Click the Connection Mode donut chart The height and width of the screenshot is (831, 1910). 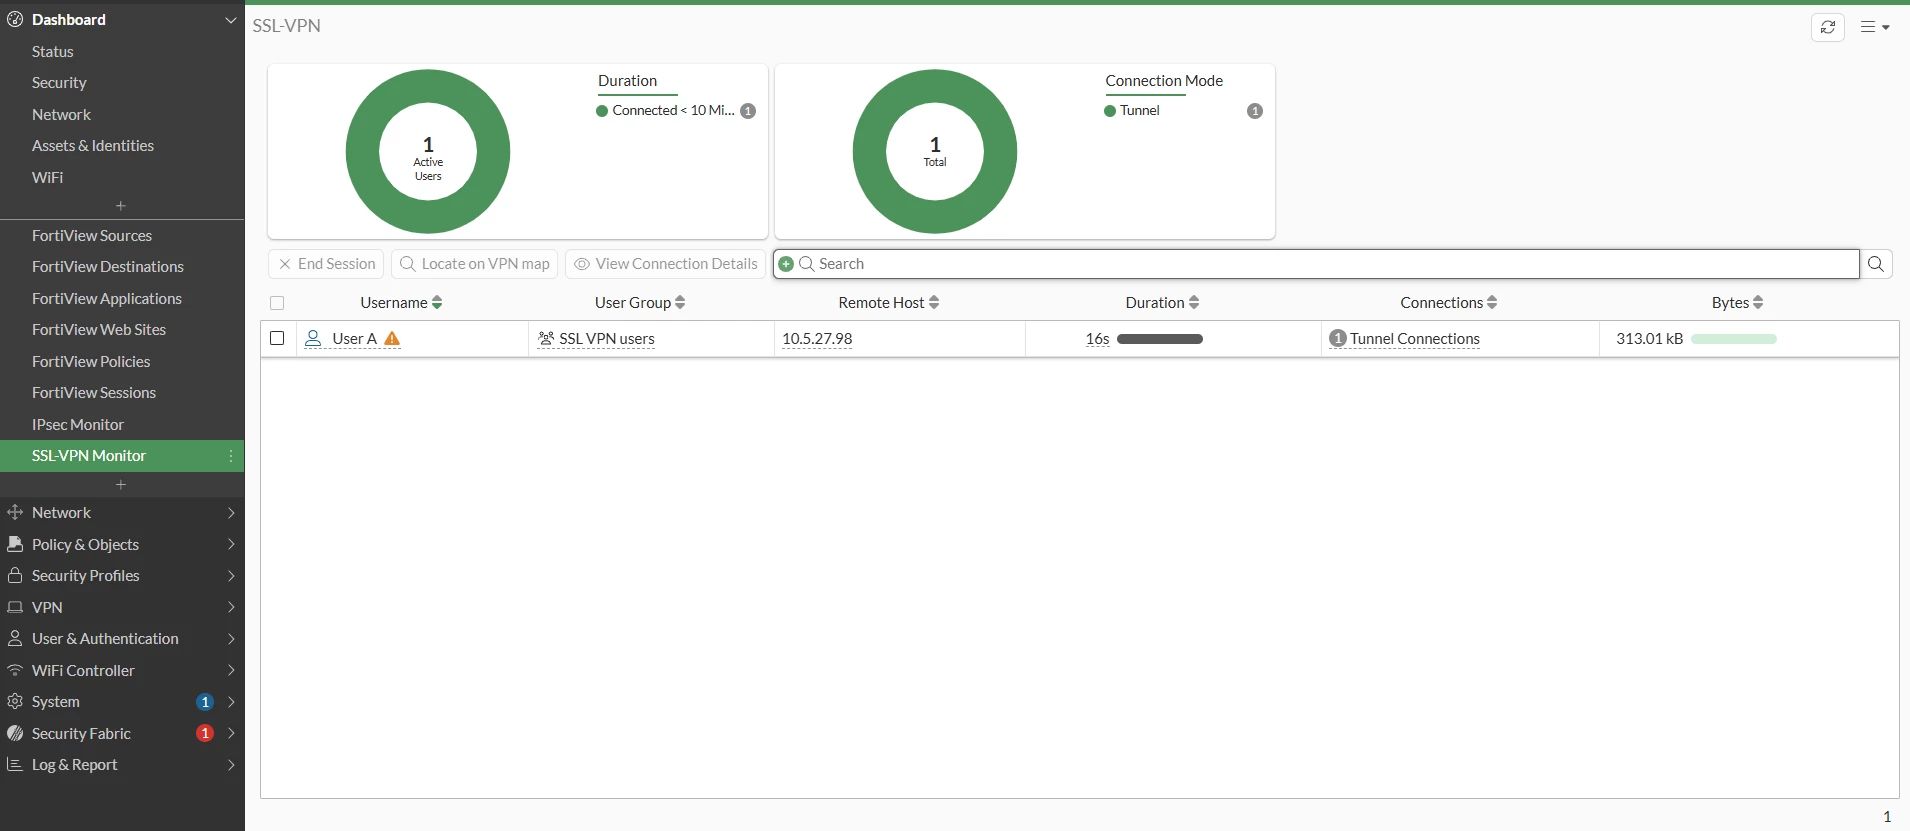click(x=935, y=152)
